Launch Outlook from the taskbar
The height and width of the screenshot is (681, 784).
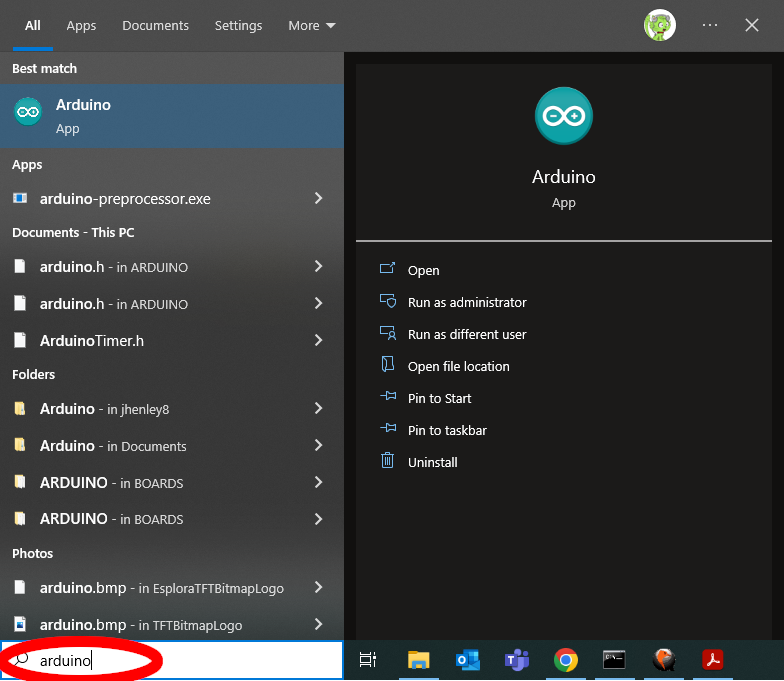tap(468, 660)
